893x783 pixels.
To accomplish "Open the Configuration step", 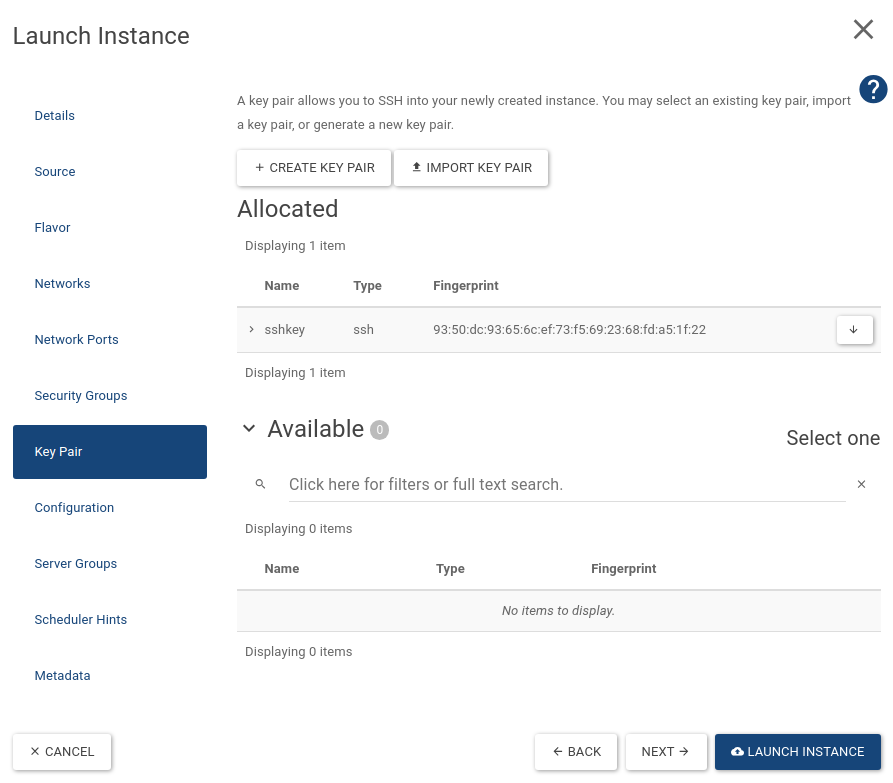I will pos(74,508).
